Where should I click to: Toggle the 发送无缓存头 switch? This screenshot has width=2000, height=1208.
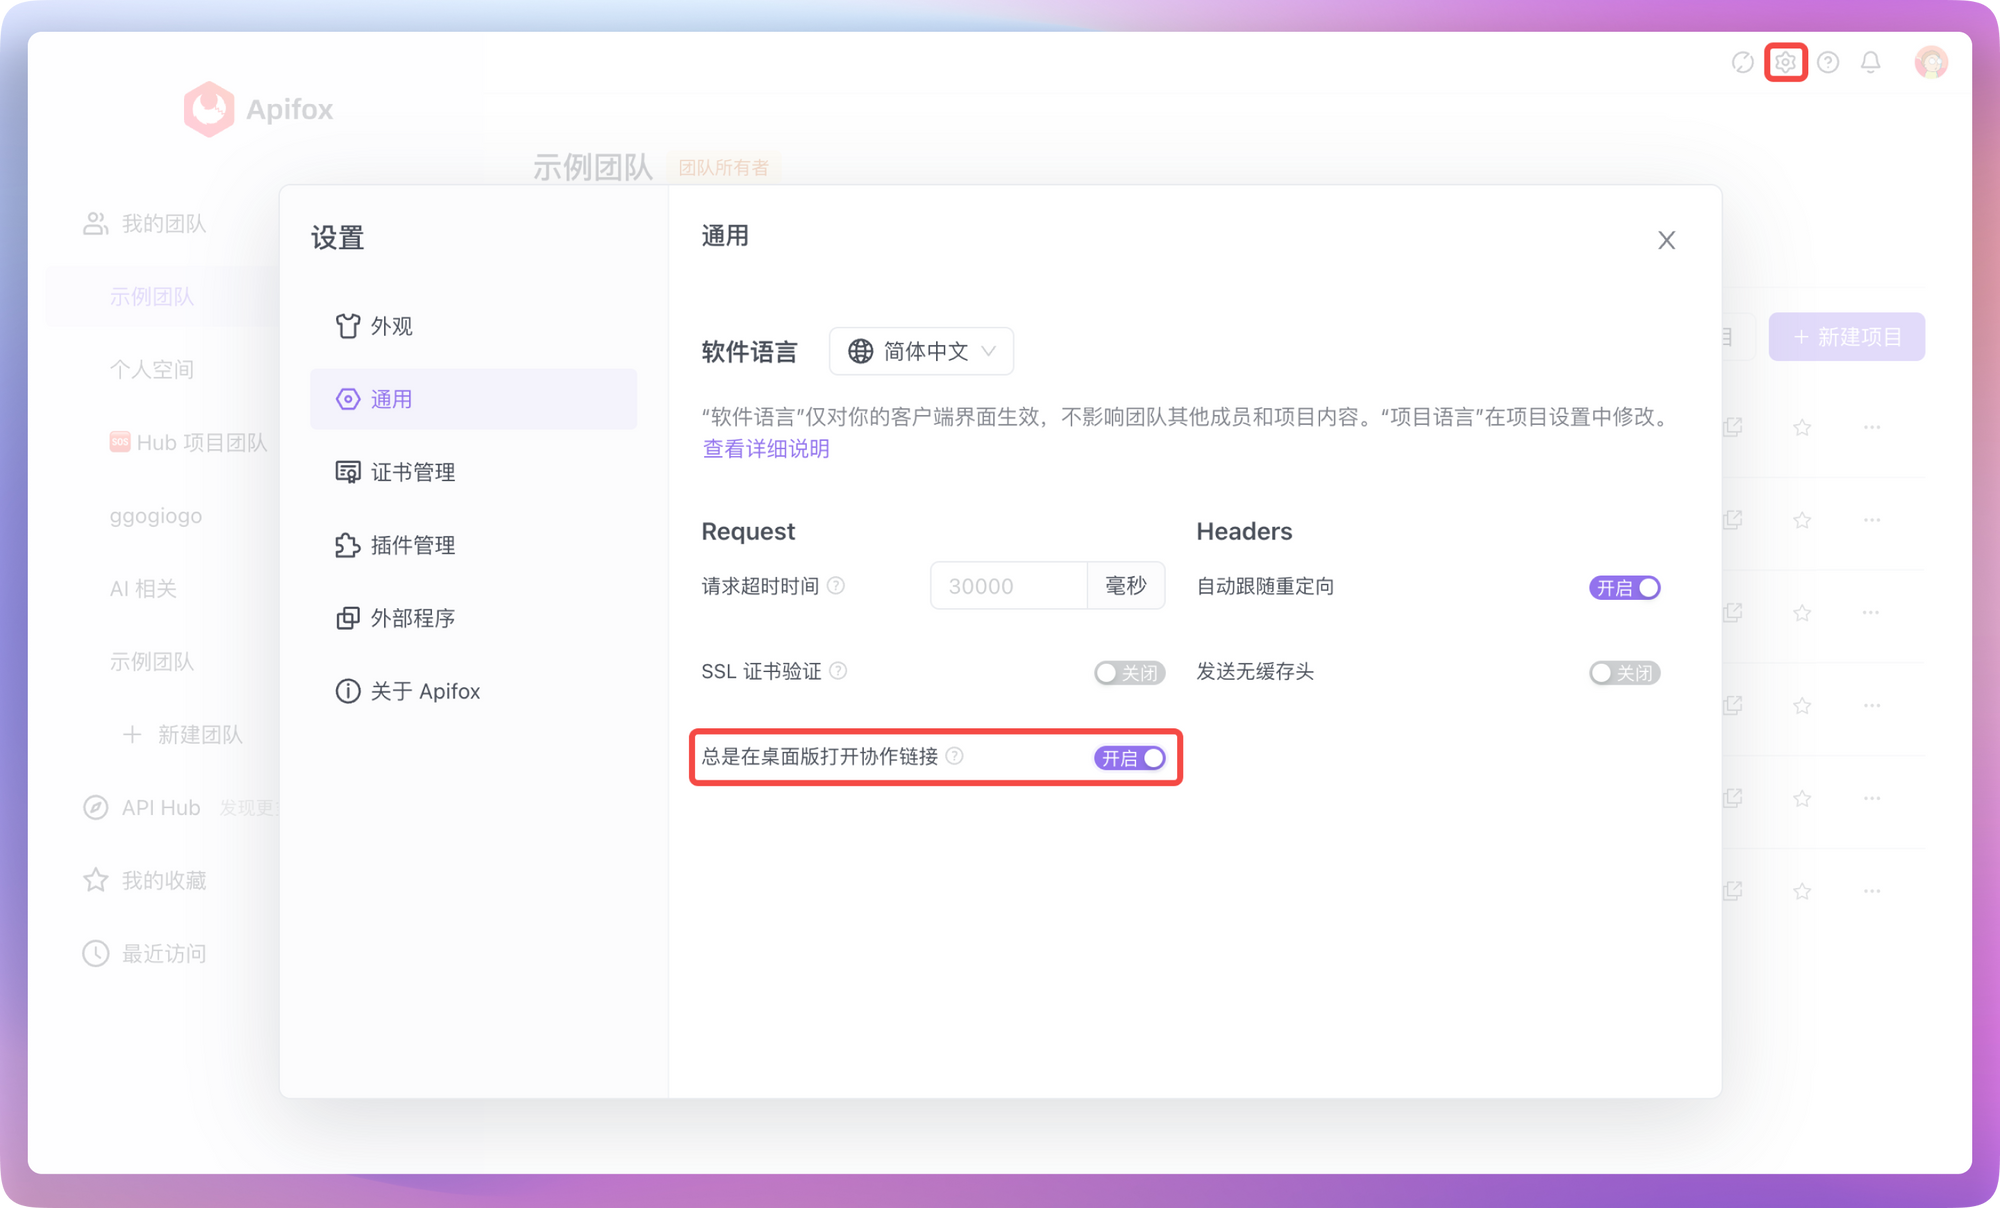1624,673
